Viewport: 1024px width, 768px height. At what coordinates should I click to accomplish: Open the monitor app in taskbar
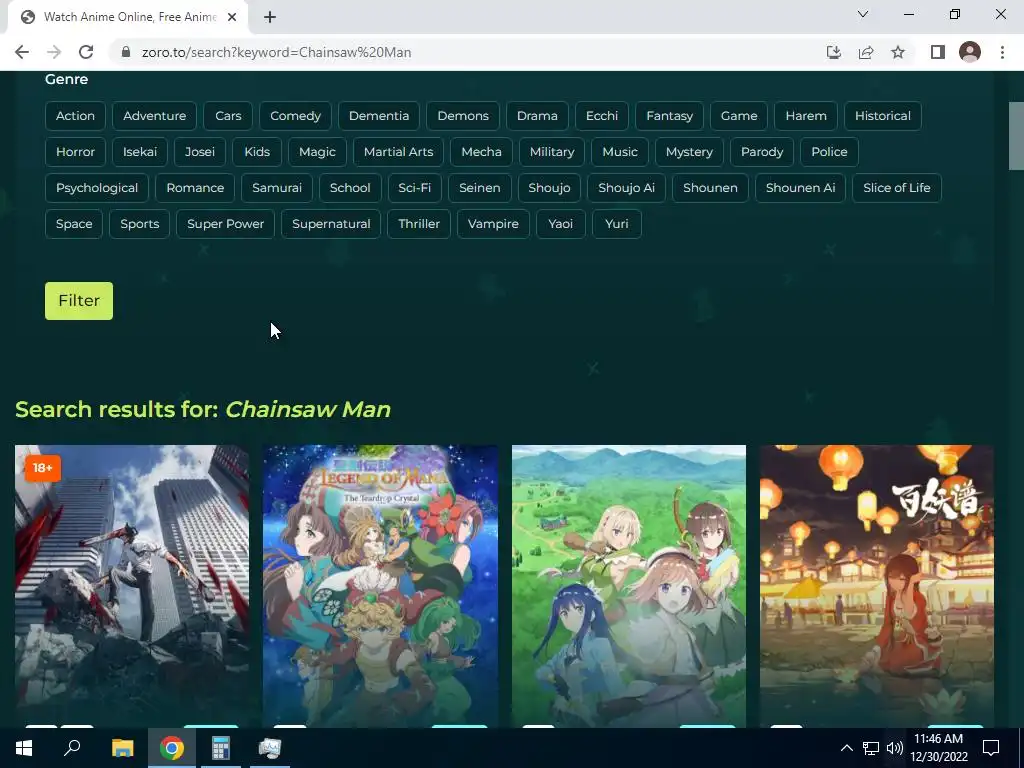[x=270, y=748]
